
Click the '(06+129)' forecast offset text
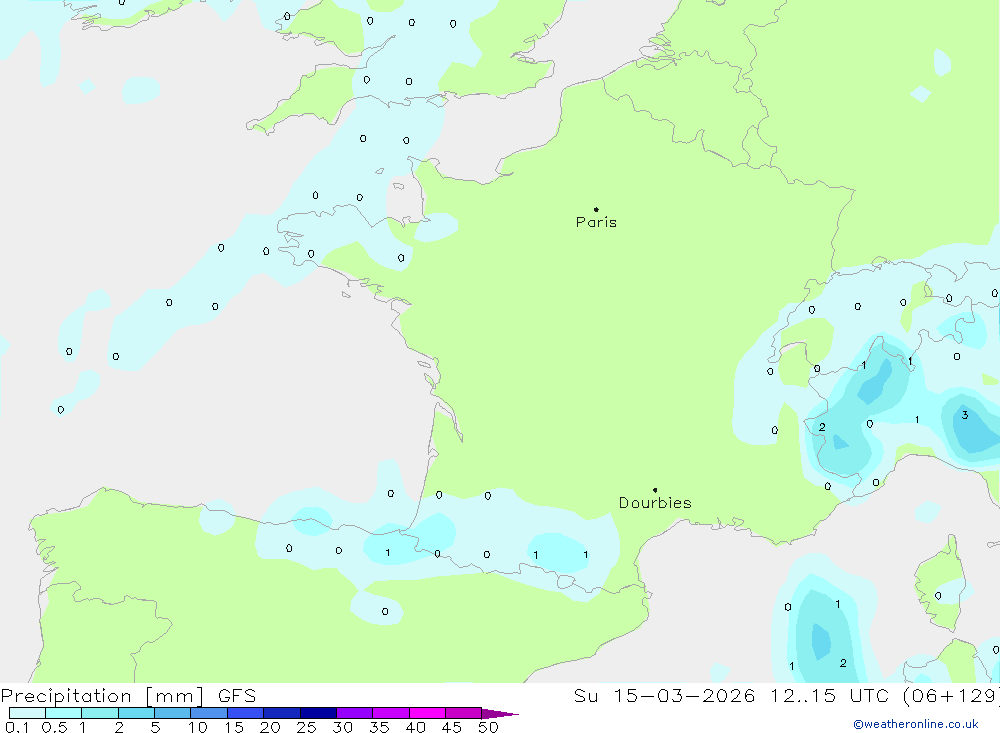pos(951,696)
